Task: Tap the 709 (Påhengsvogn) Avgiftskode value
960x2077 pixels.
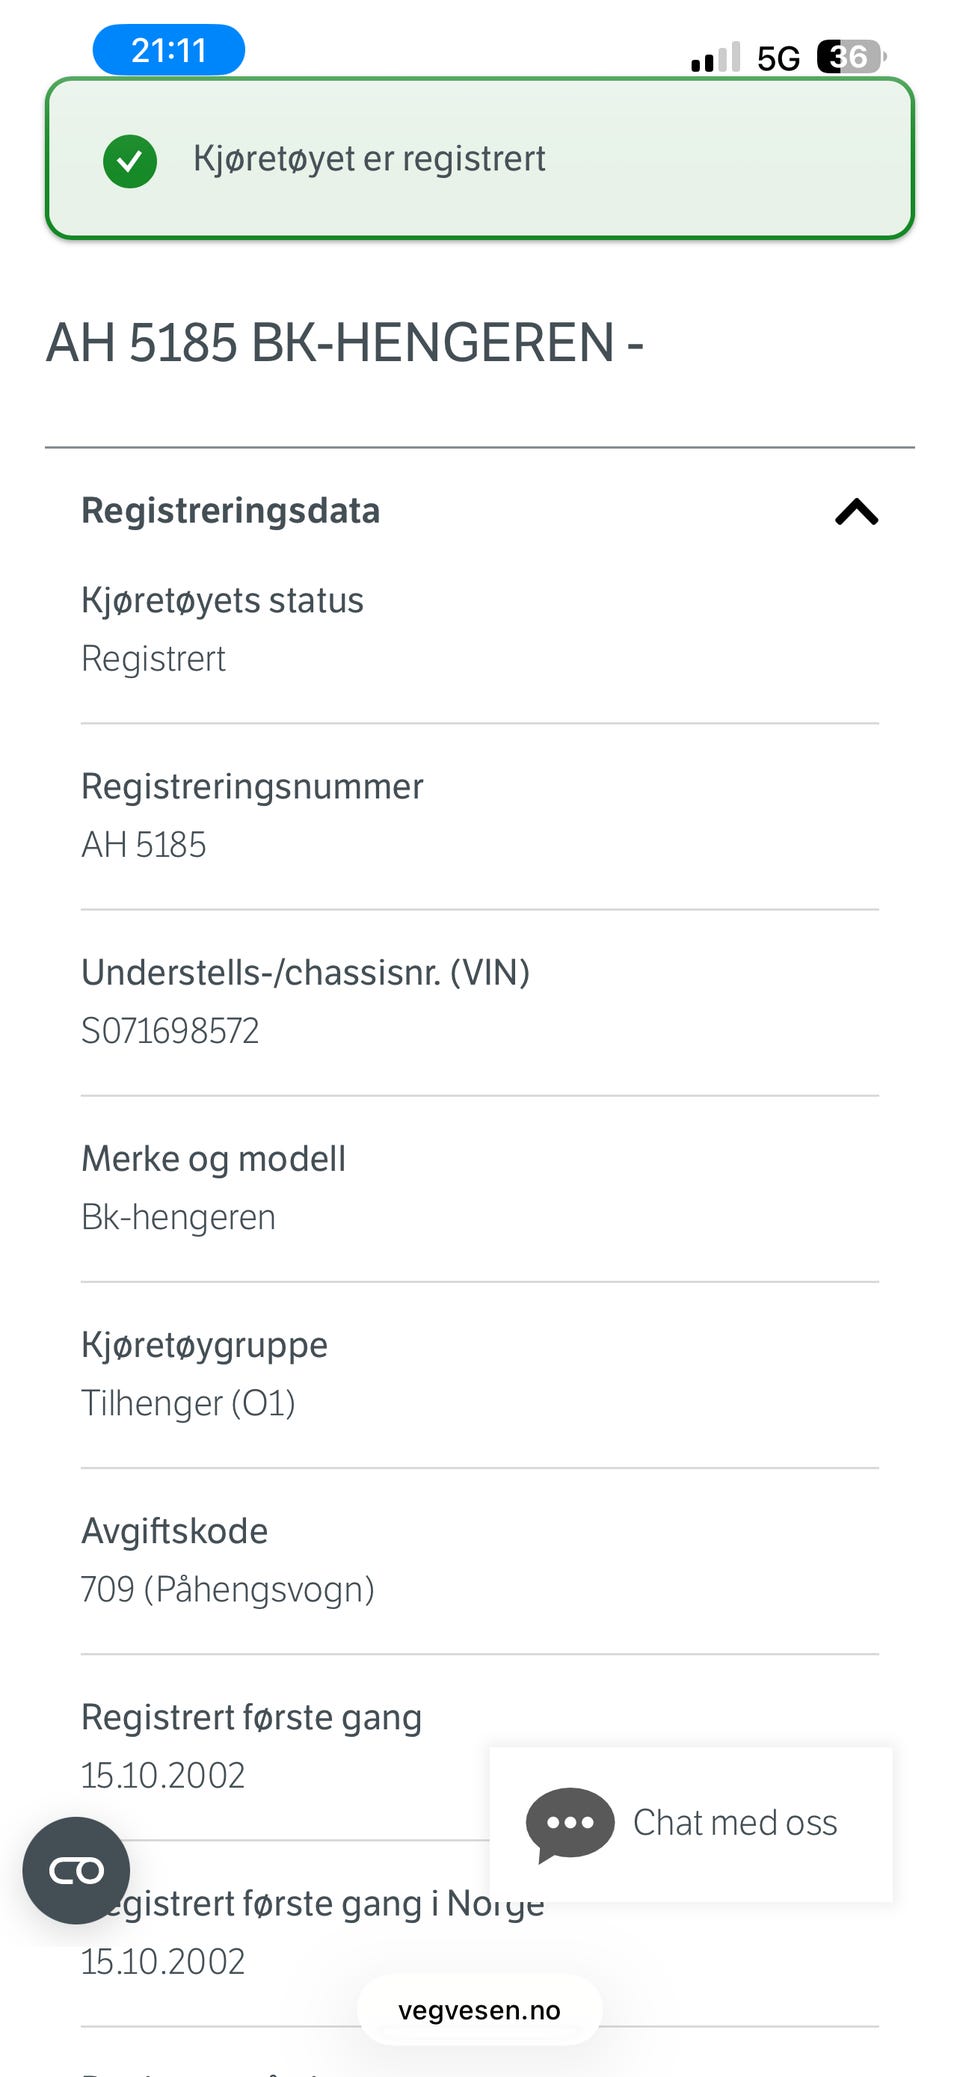Action: 228,1589
